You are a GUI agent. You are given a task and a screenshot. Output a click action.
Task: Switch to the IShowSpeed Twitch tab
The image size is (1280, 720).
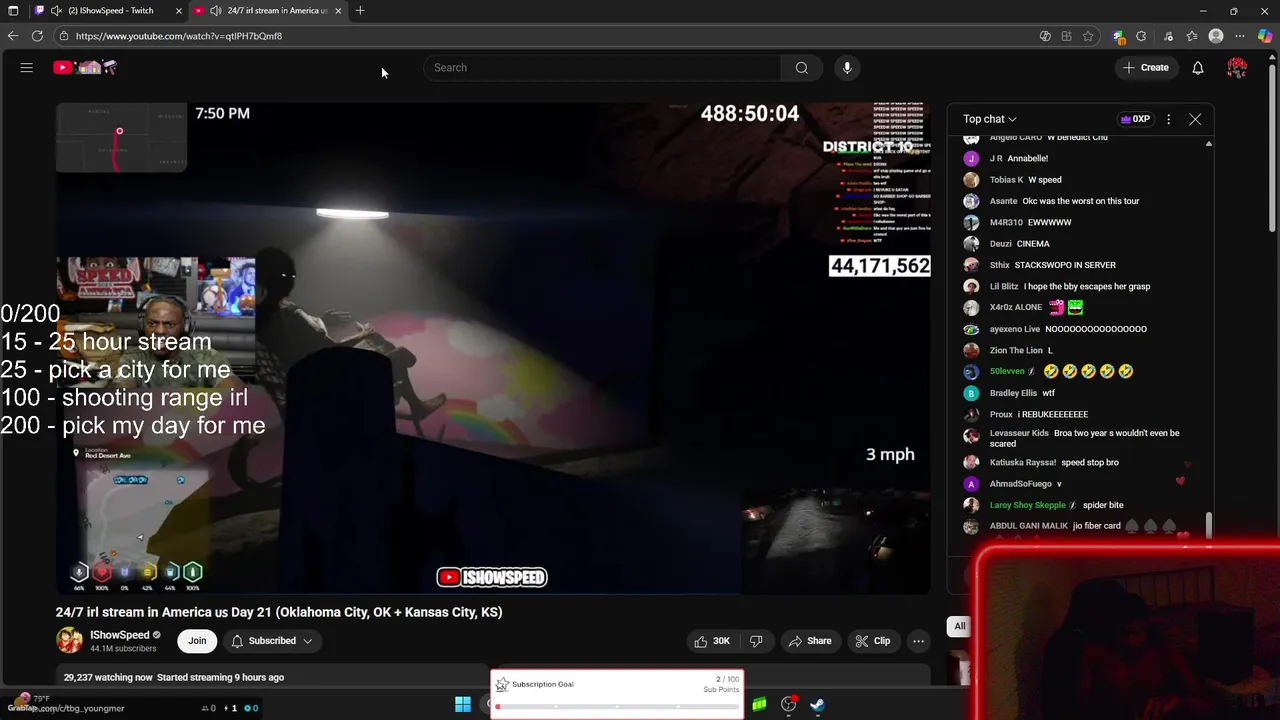click(110, 10)
